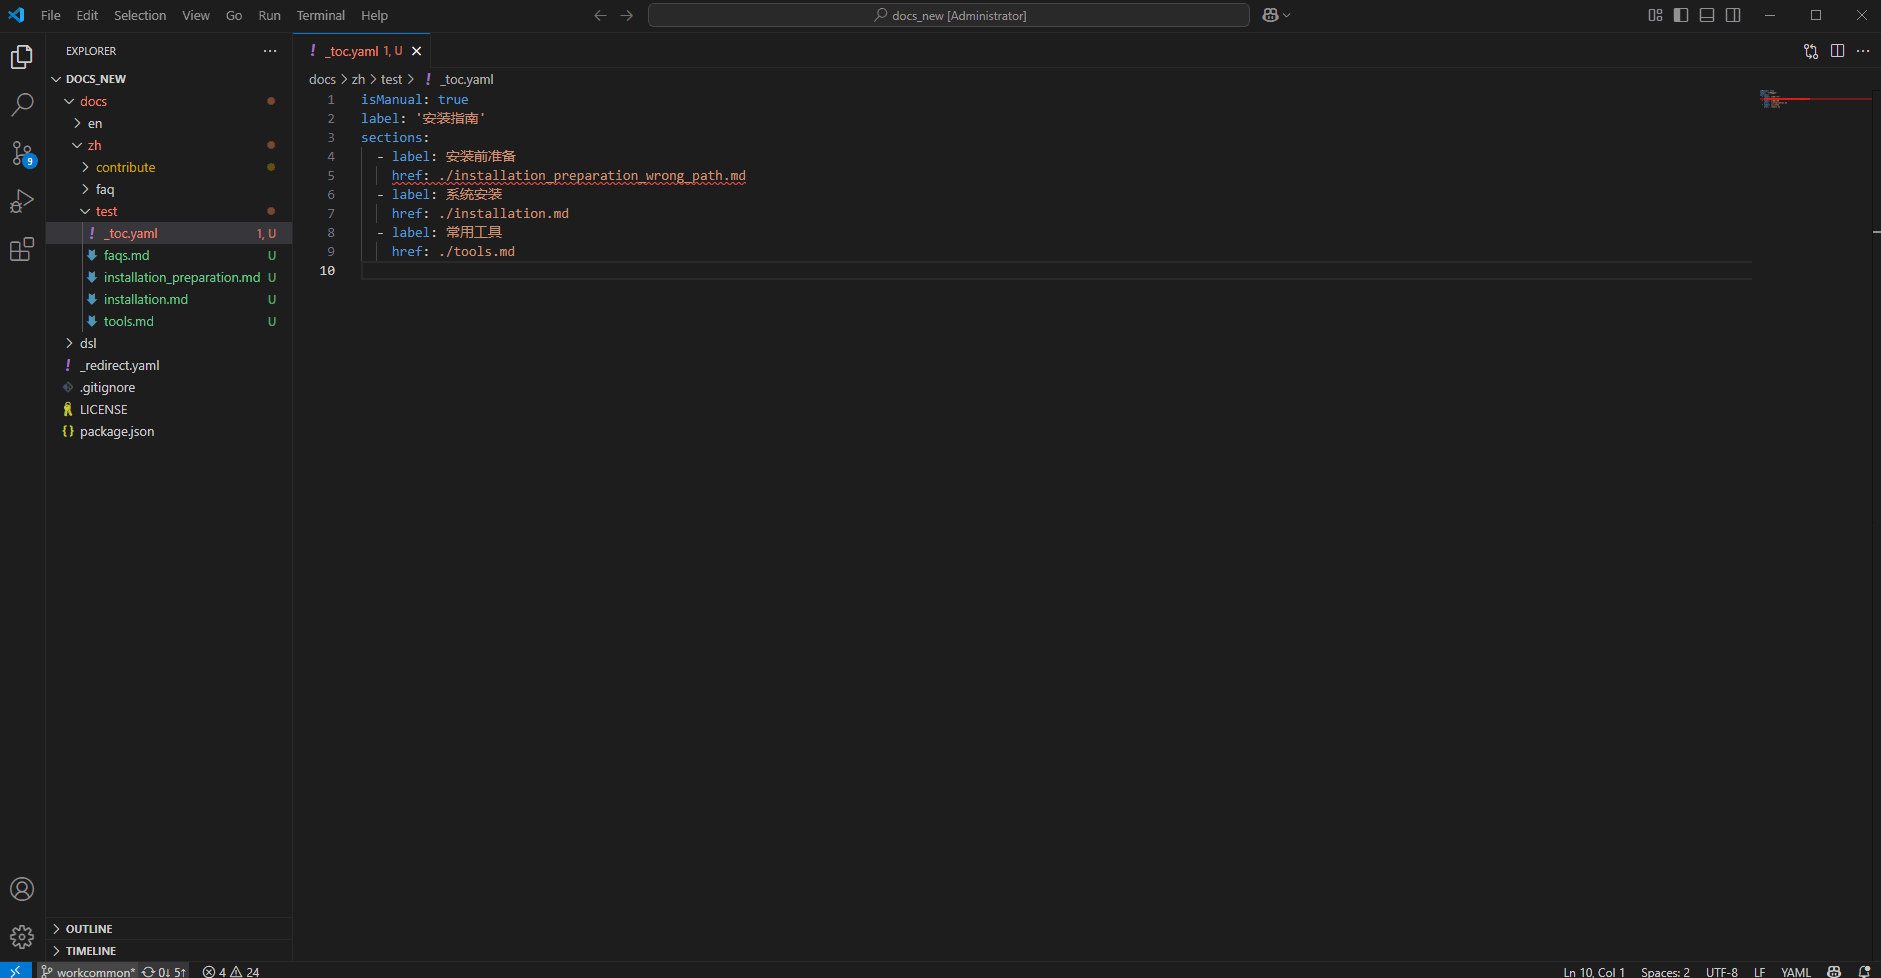
Task: Toggle the primary side bar visibility
Action: pyautogui.click(x=1681, y=15)
